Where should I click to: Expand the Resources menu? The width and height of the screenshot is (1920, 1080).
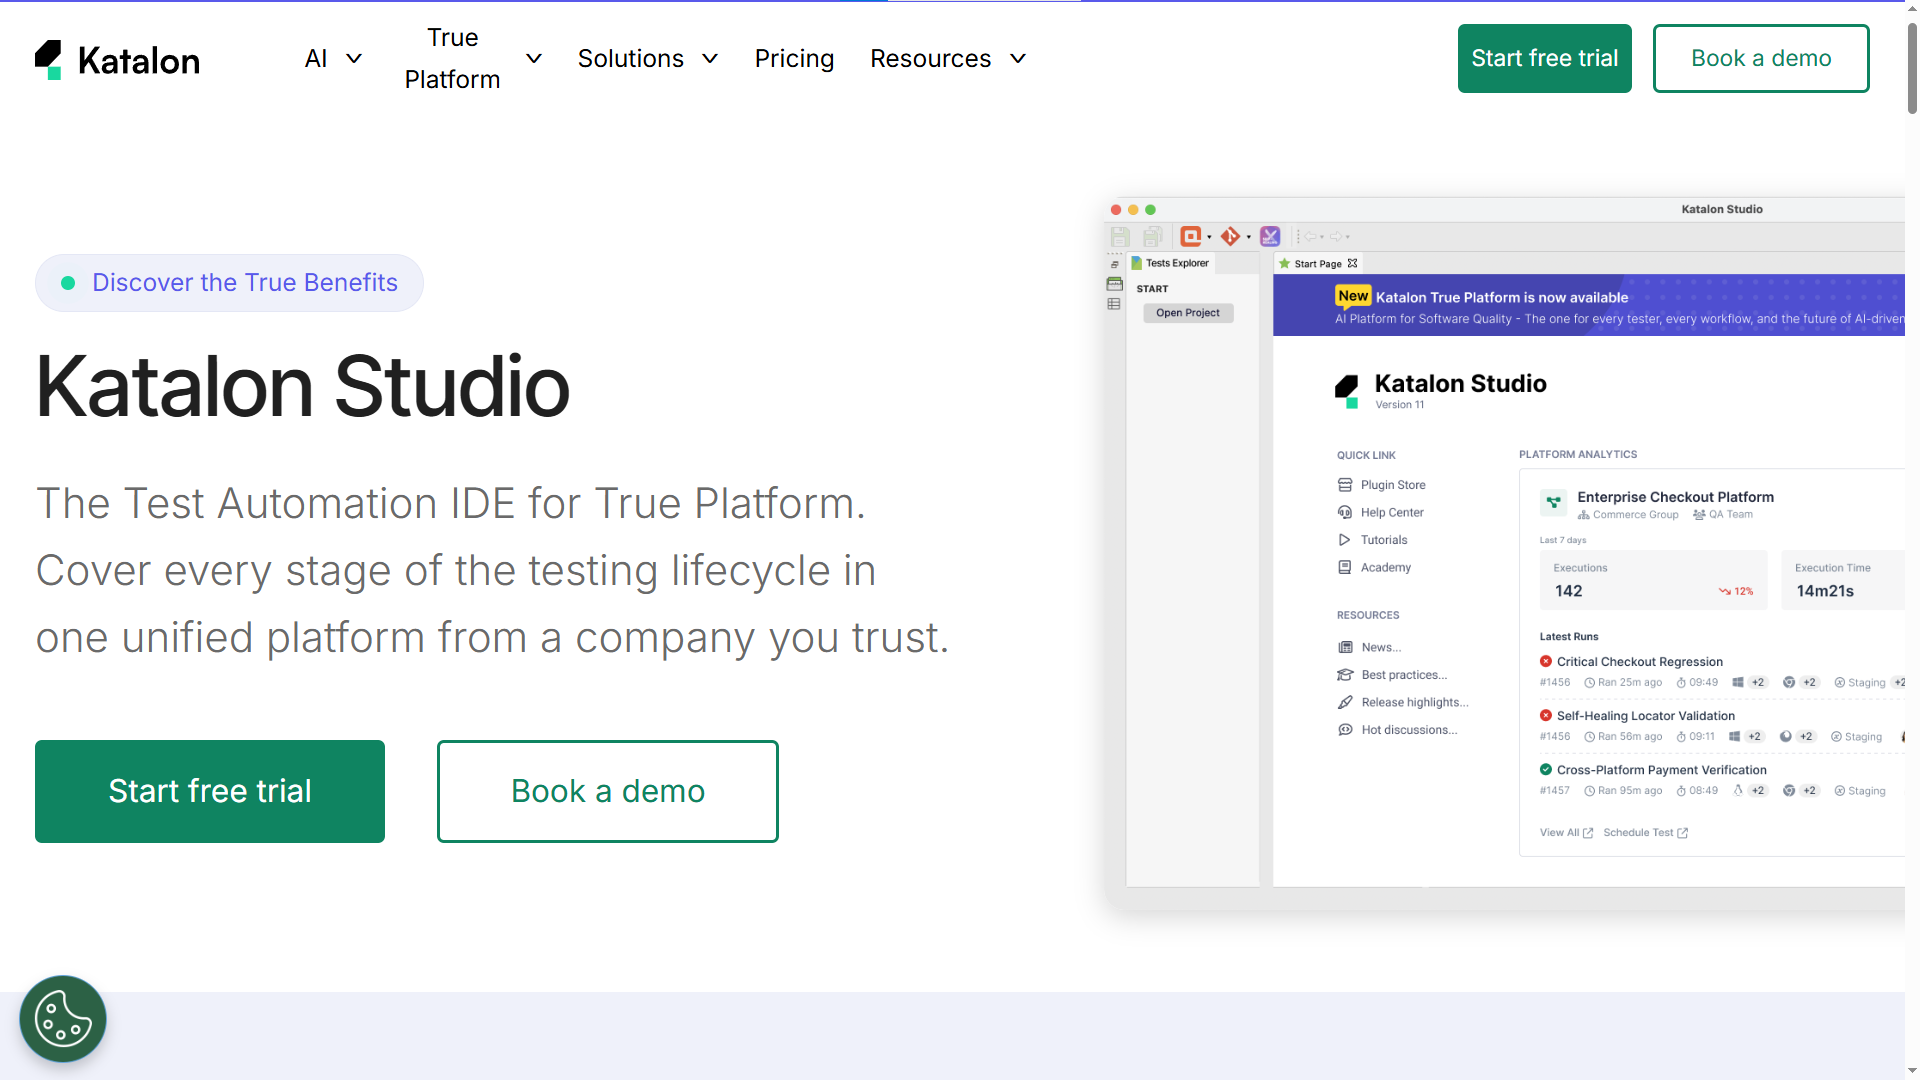(x=947, y=59)
